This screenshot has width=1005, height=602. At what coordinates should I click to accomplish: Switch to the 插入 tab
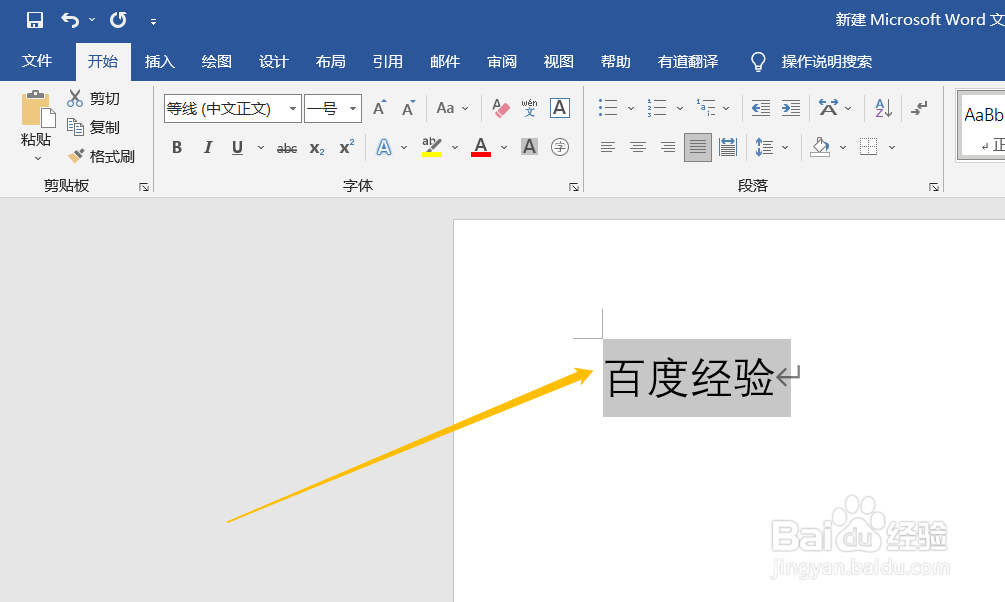[x=160, y=62]
